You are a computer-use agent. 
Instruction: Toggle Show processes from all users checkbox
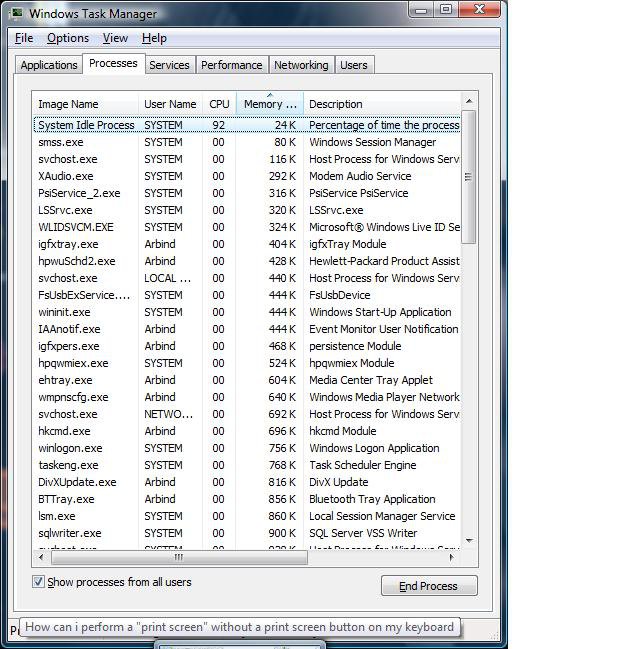[38, 582]
